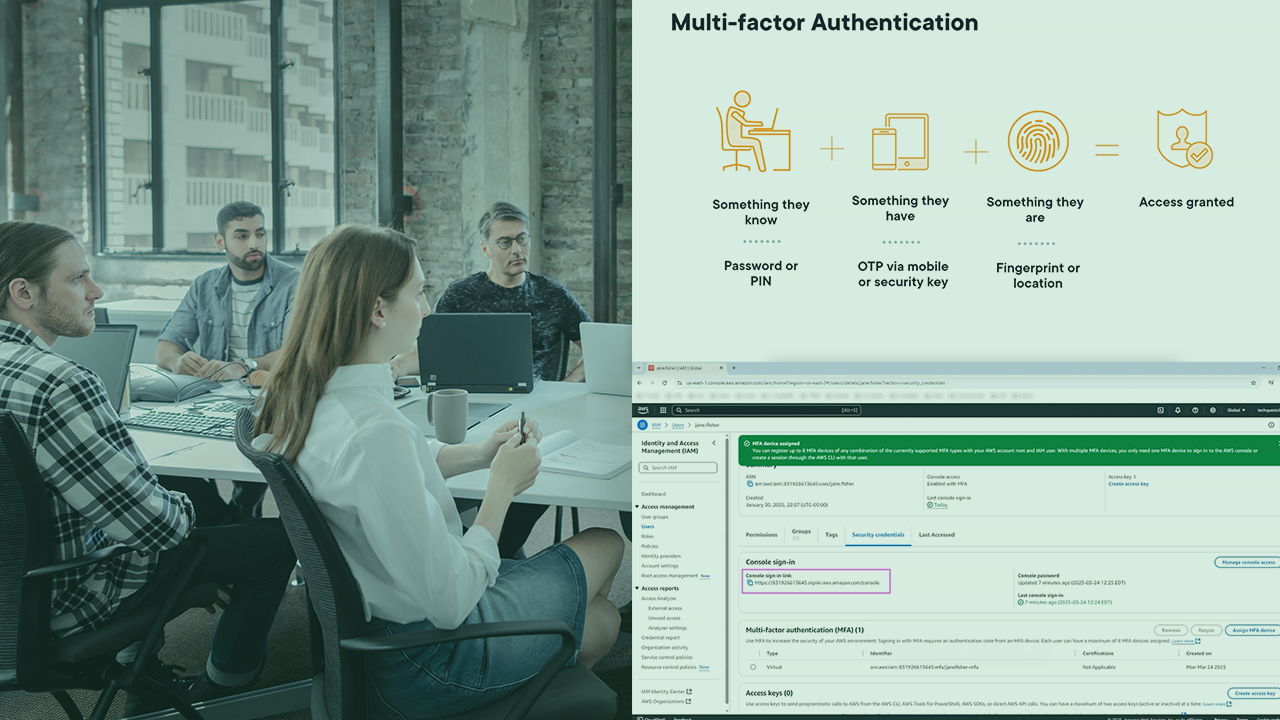Image resolution: width=1280 pixels, height=720 pixels.
Task: Open the AWS settings gear icon
Action: tap(1213, 410)
